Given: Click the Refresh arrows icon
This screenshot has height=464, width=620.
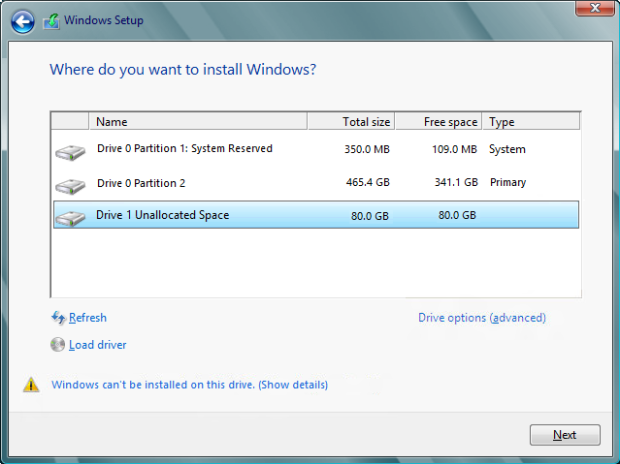Looking at the screenshot, I should coord(59,318).
